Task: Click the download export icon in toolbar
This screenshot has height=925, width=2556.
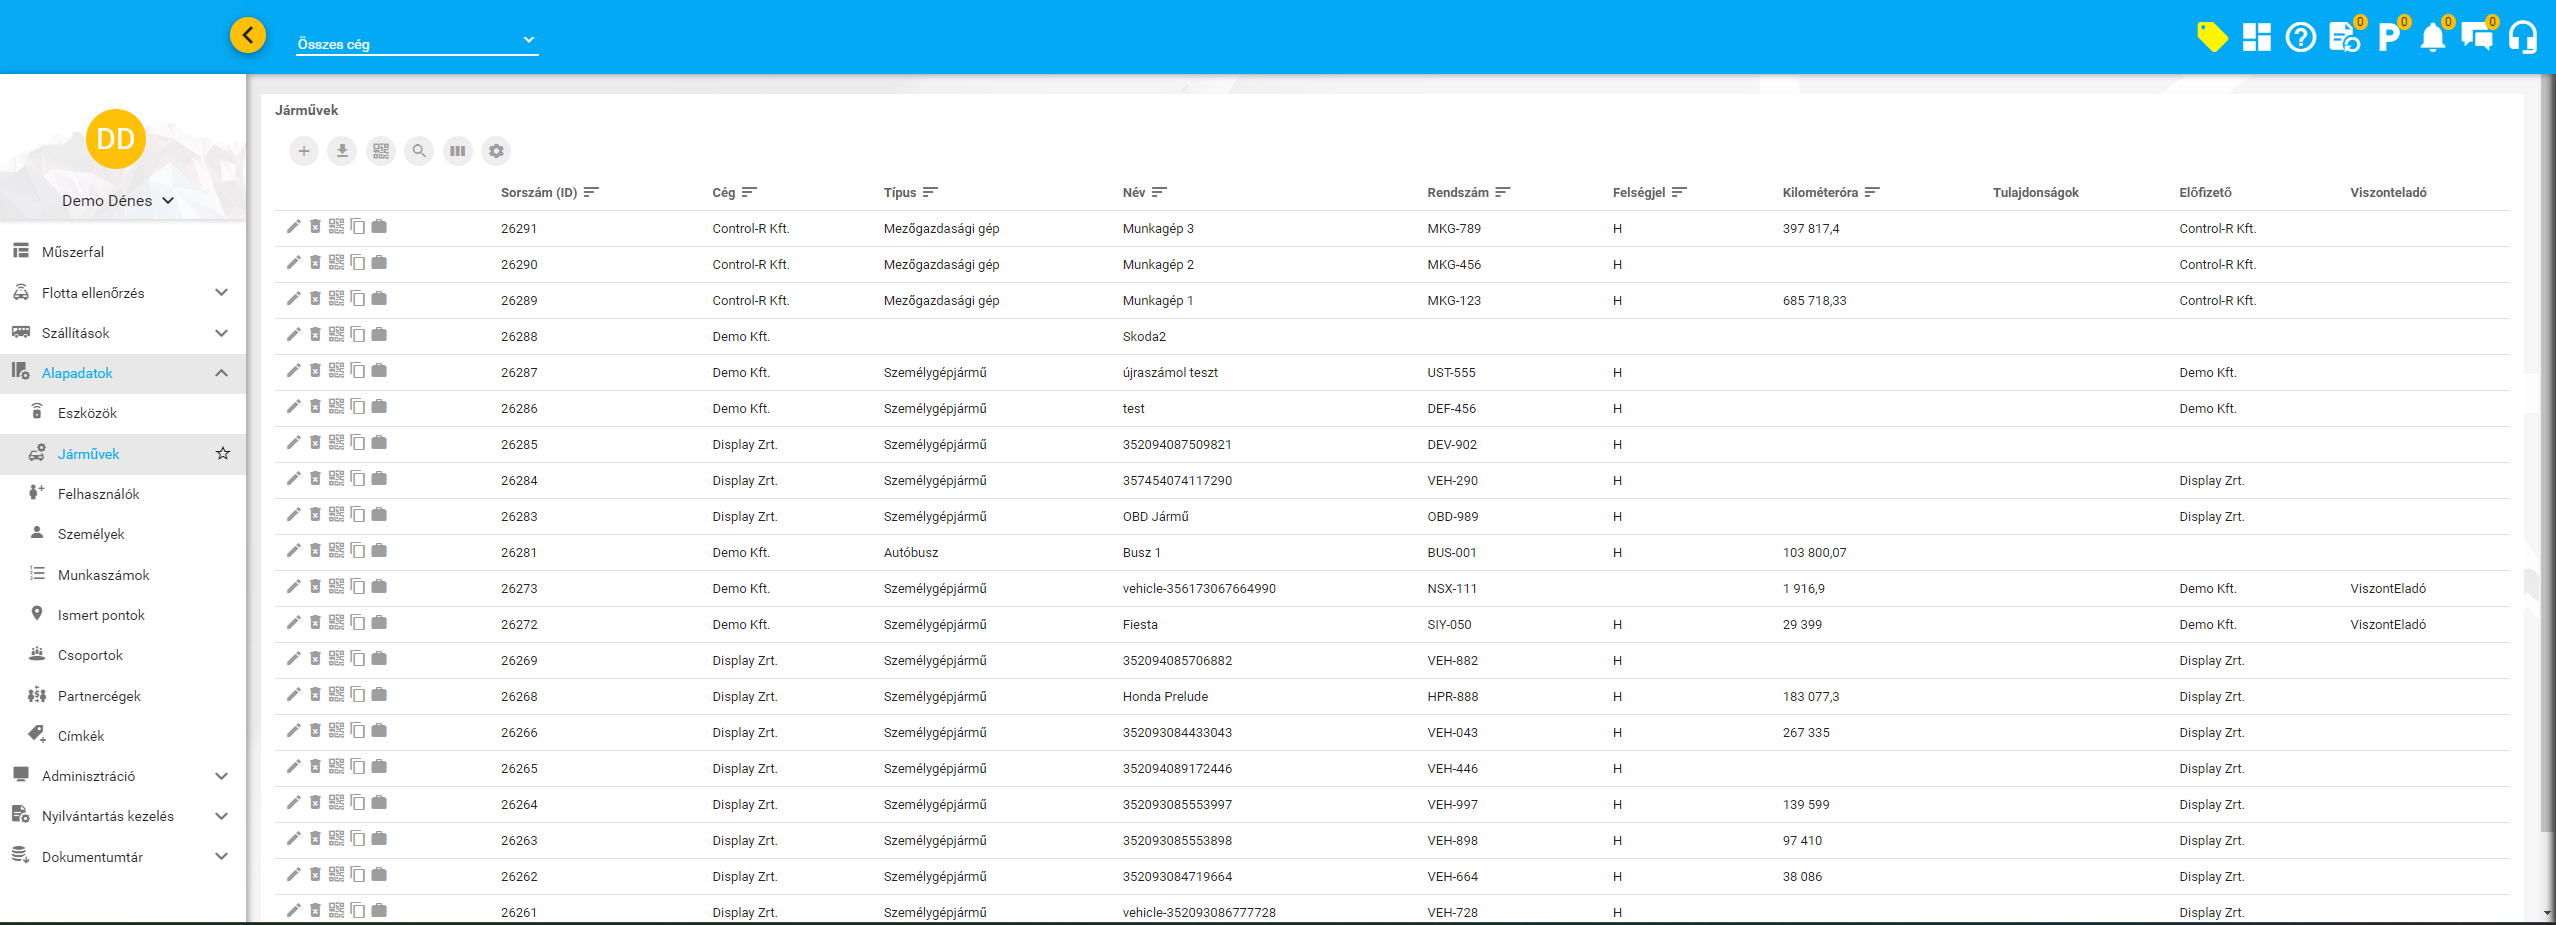Action: 342,151
